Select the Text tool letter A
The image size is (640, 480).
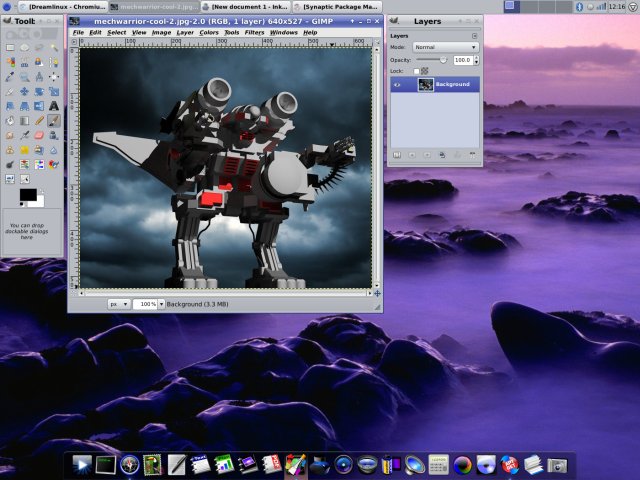coord(53,106)
